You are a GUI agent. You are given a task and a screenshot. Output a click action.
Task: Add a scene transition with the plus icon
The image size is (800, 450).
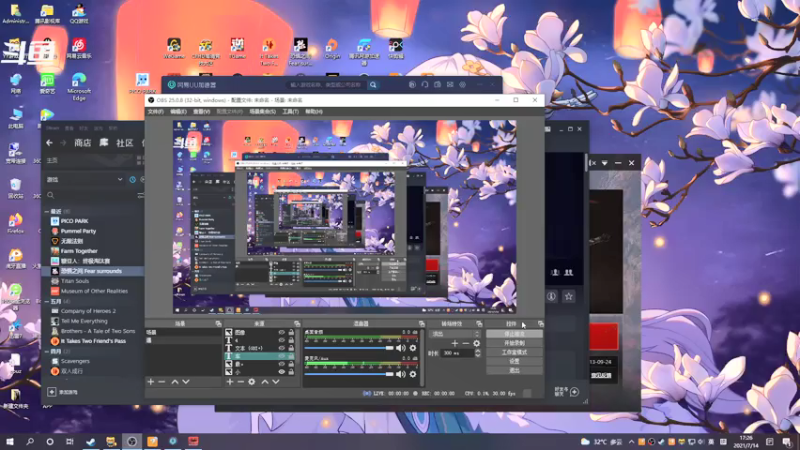455,343
